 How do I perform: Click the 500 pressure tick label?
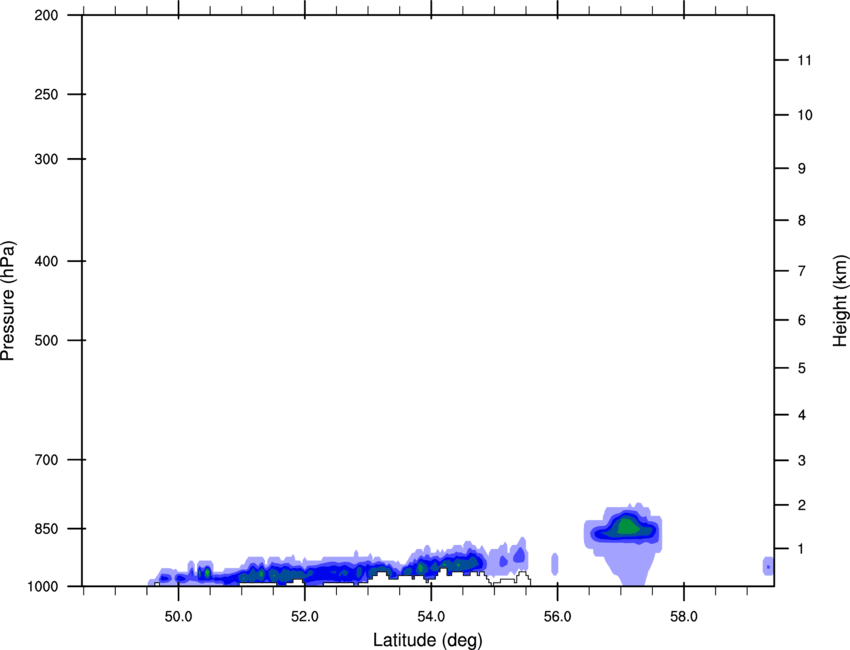46,340
